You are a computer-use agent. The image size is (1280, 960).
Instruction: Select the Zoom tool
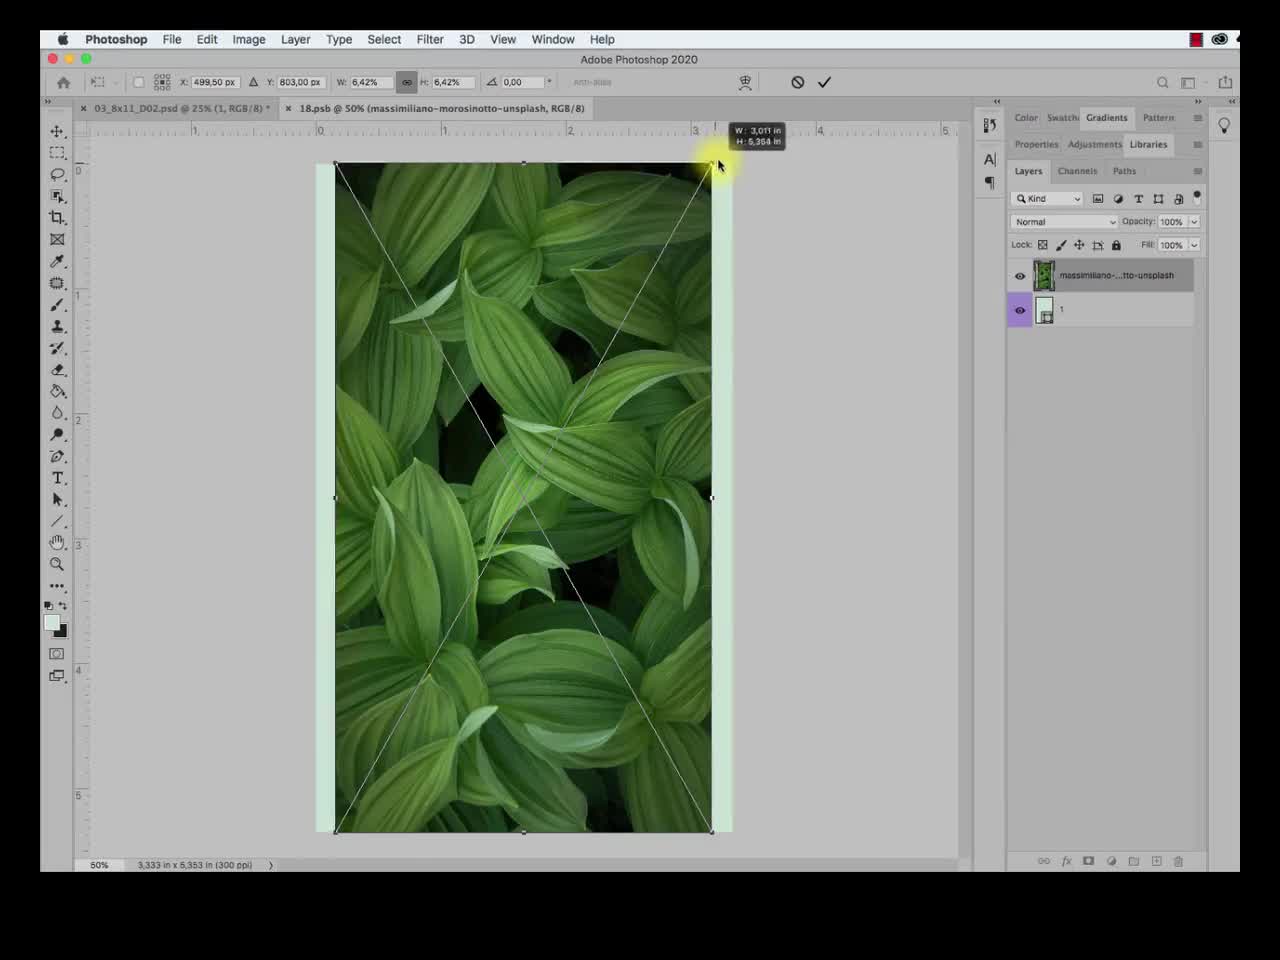57,565
